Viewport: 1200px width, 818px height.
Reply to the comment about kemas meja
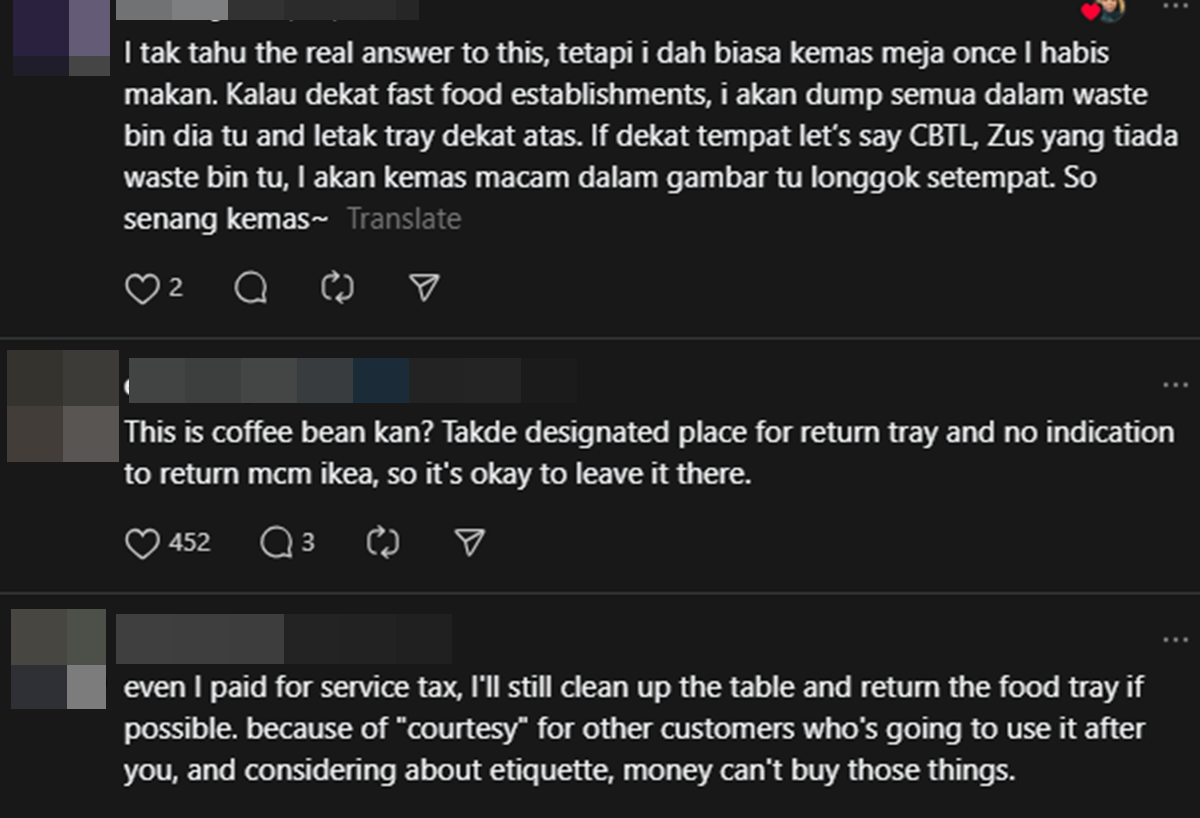(251, 289)
